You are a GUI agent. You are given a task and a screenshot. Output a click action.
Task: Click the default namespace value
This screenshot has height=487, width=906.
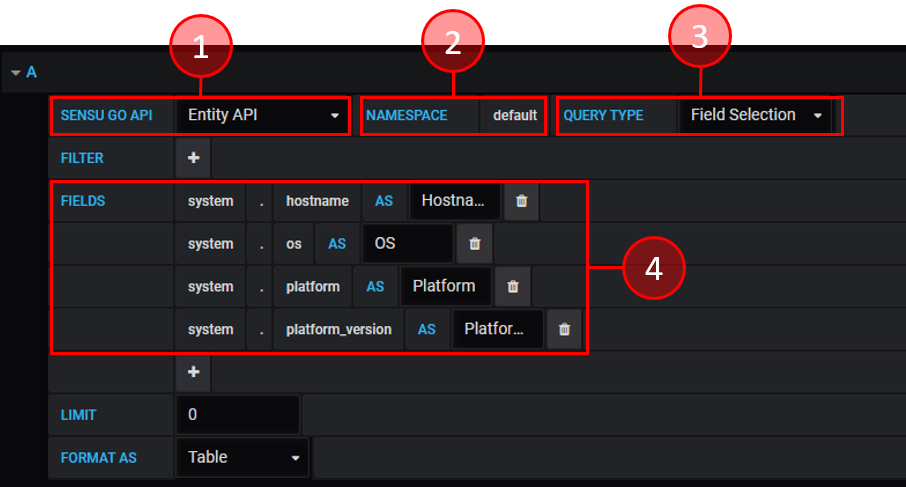click(514, 116)
